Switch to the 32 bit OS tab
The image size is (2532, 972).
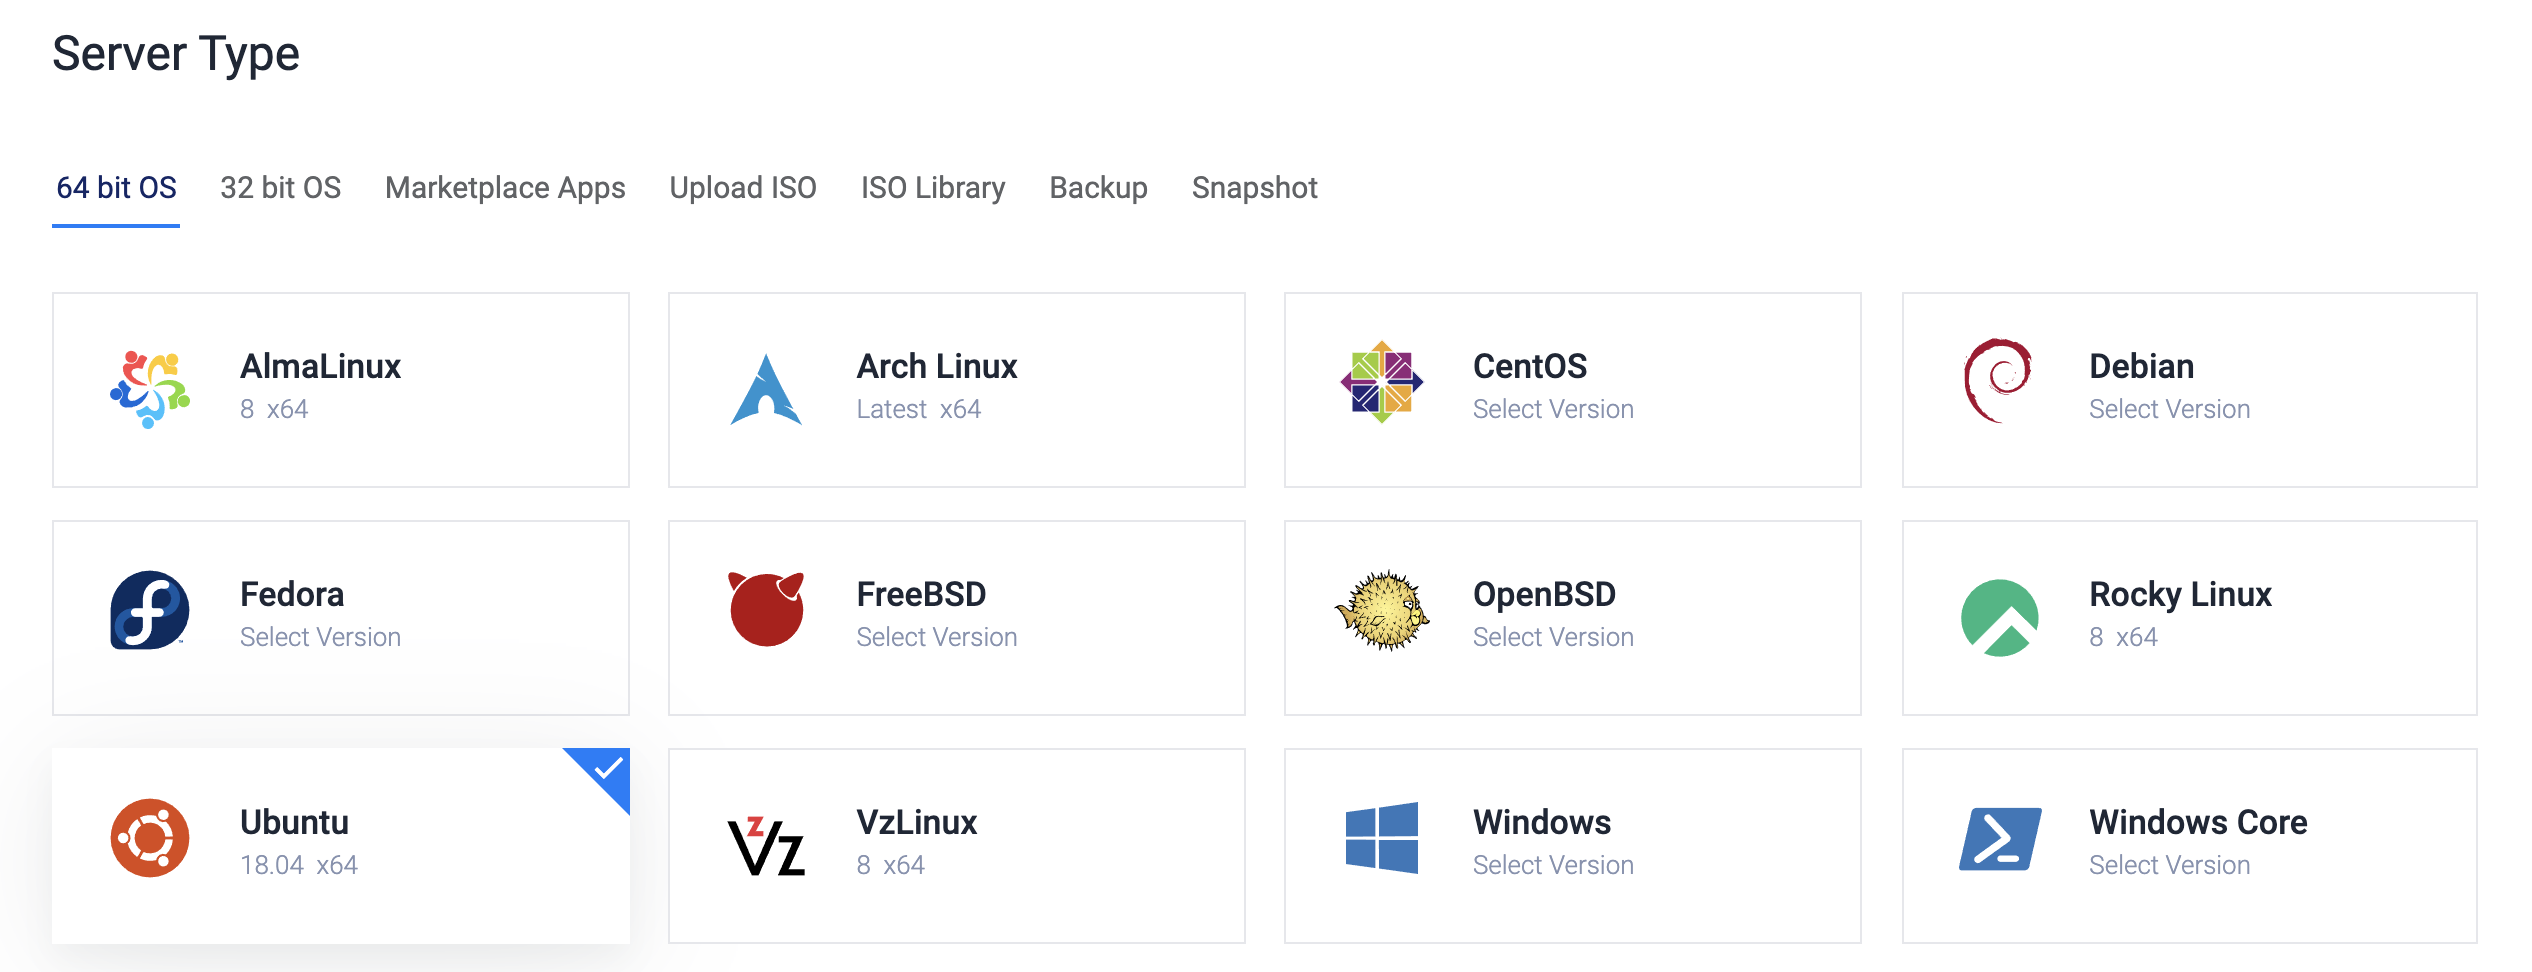coord(280,188)
